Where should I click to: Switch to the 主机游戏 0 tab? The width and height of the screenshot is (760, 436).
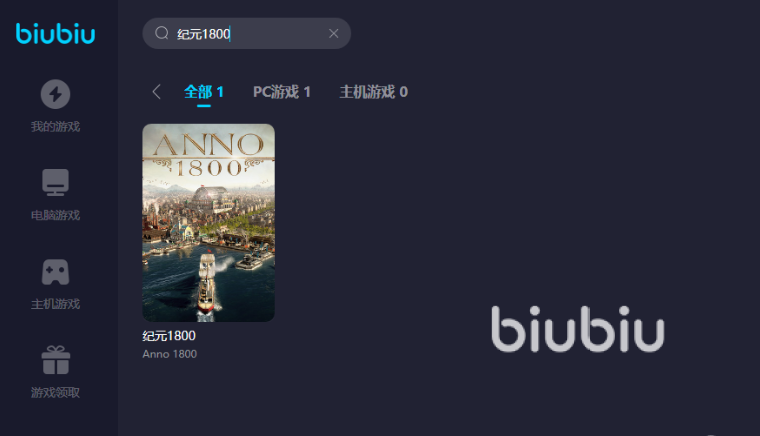point(374,92)
